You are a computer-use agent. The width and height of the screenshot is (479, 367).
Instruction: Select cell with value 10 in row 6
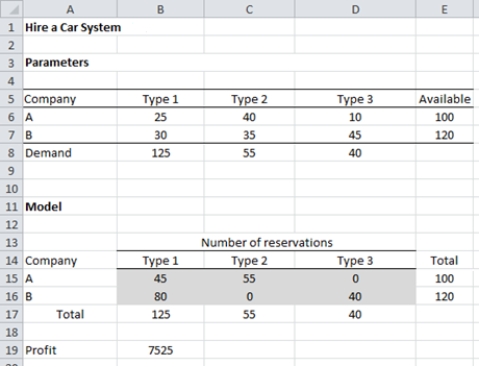click(x=355, y=117)
